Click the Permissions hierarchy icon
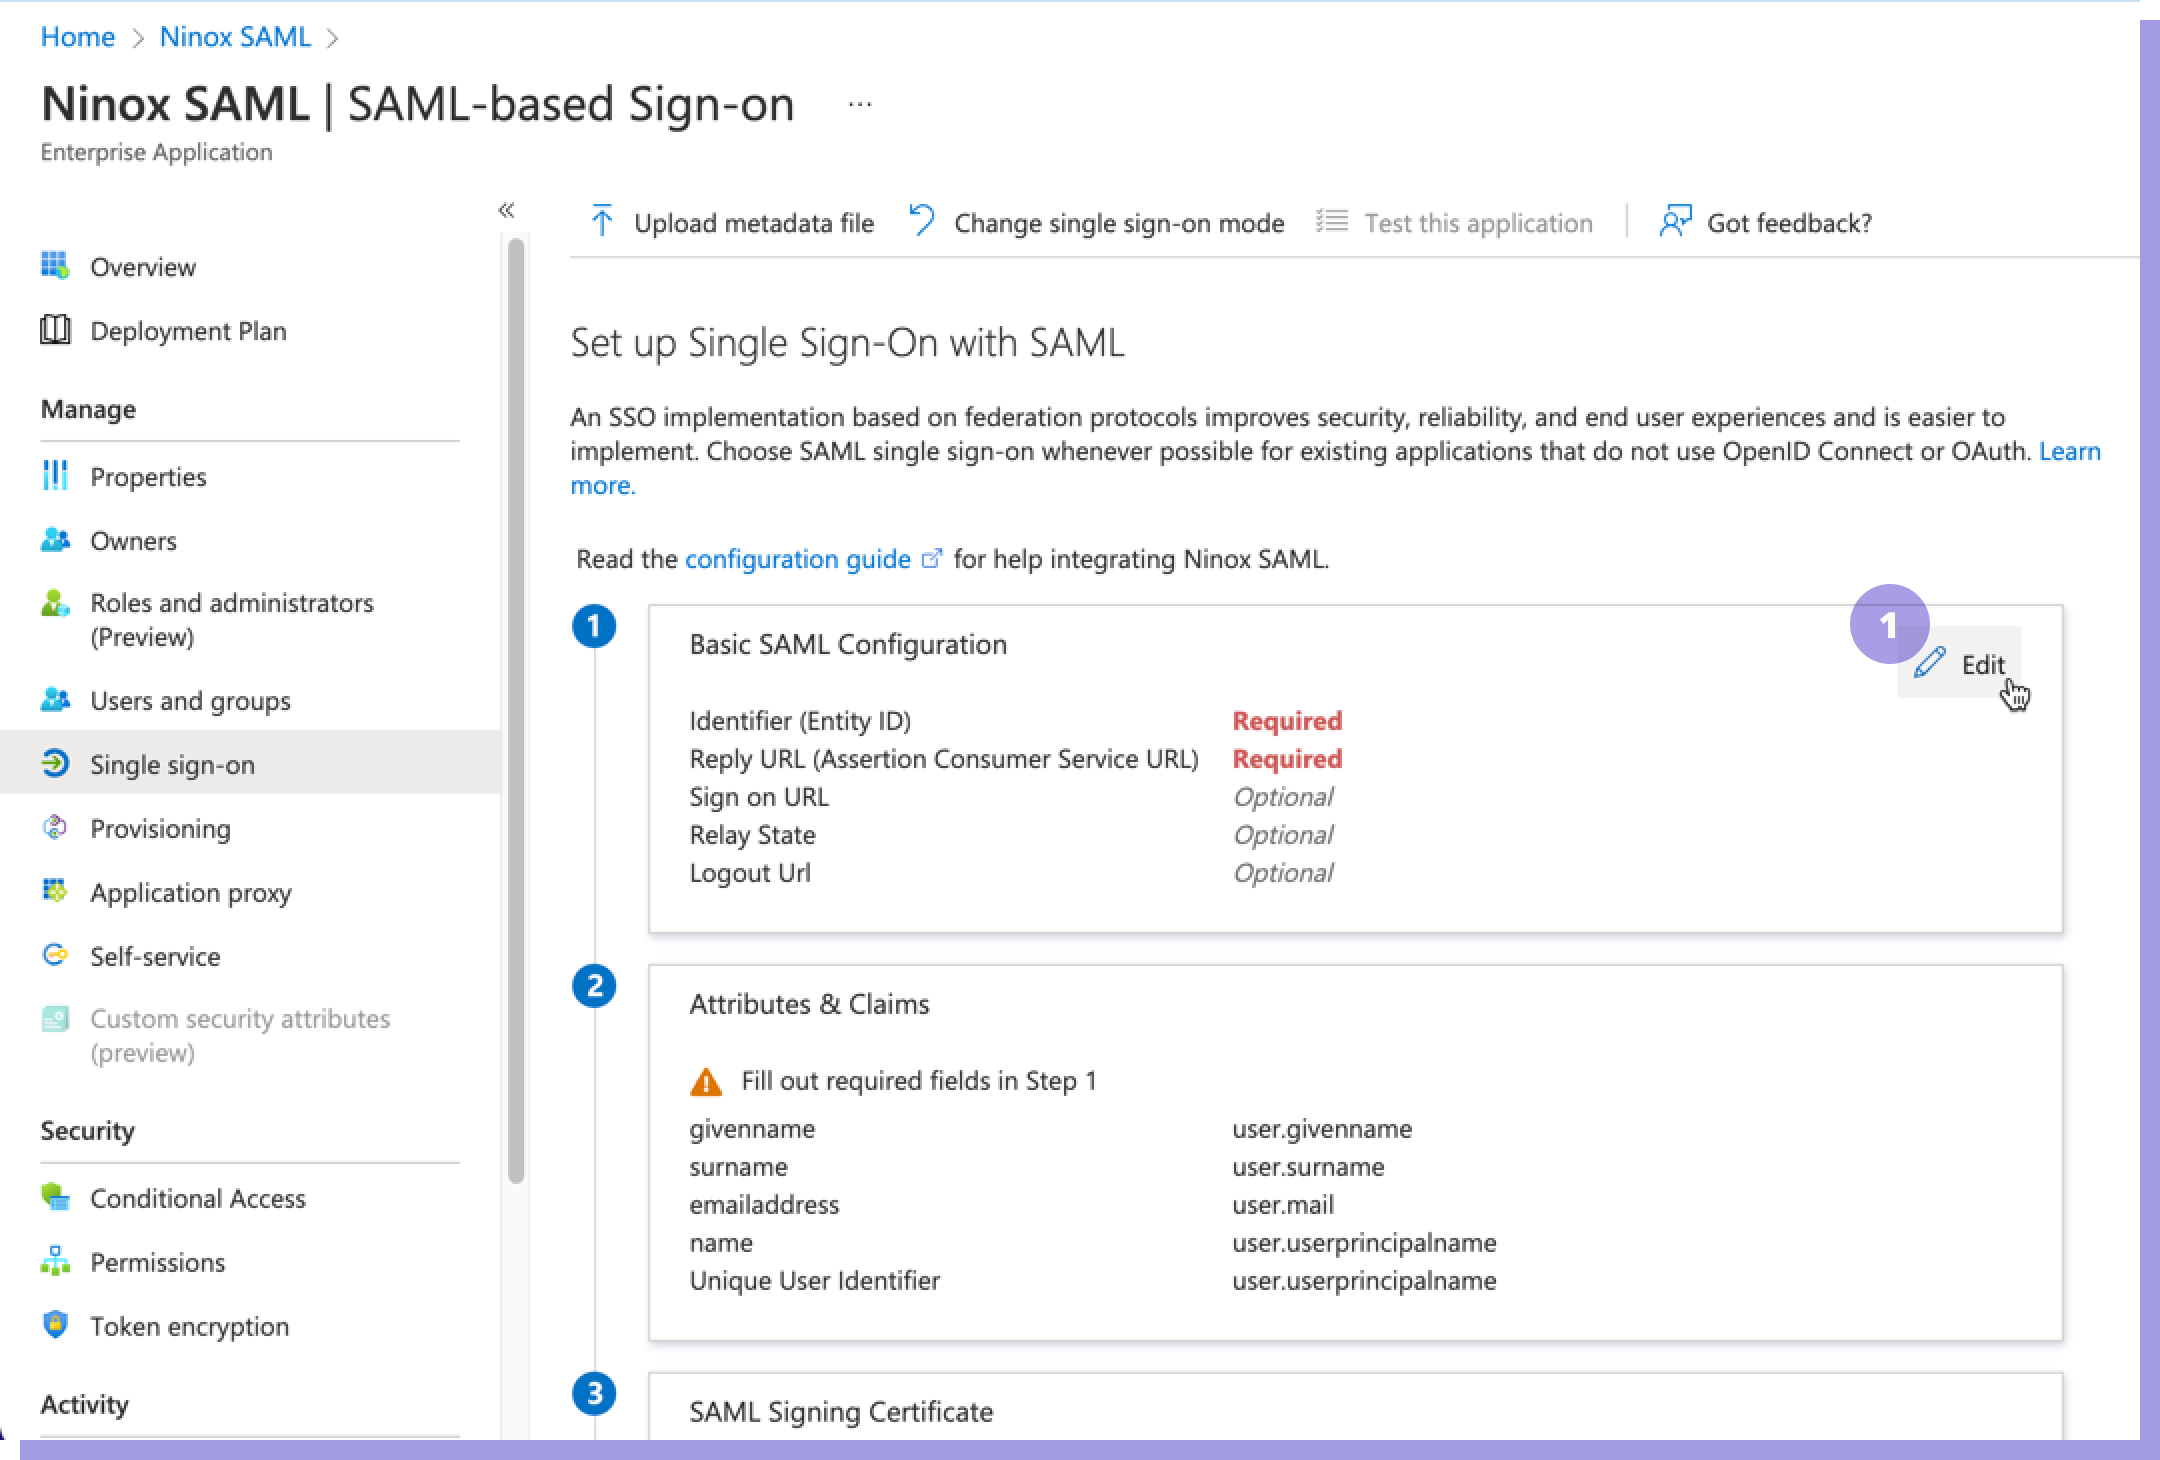The image size is (2160, 1460). click(x=55, y=1261)
